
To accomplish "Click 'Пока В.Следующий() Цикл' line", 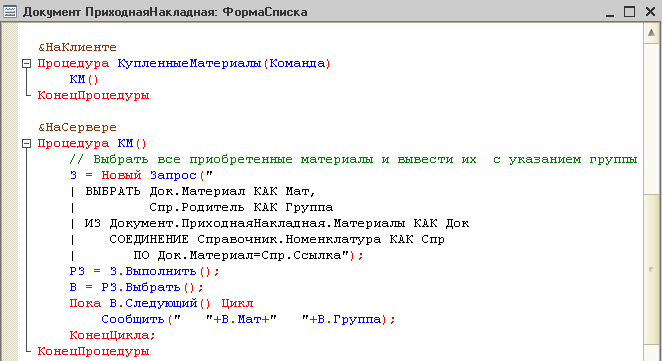I will pos(161,304).
